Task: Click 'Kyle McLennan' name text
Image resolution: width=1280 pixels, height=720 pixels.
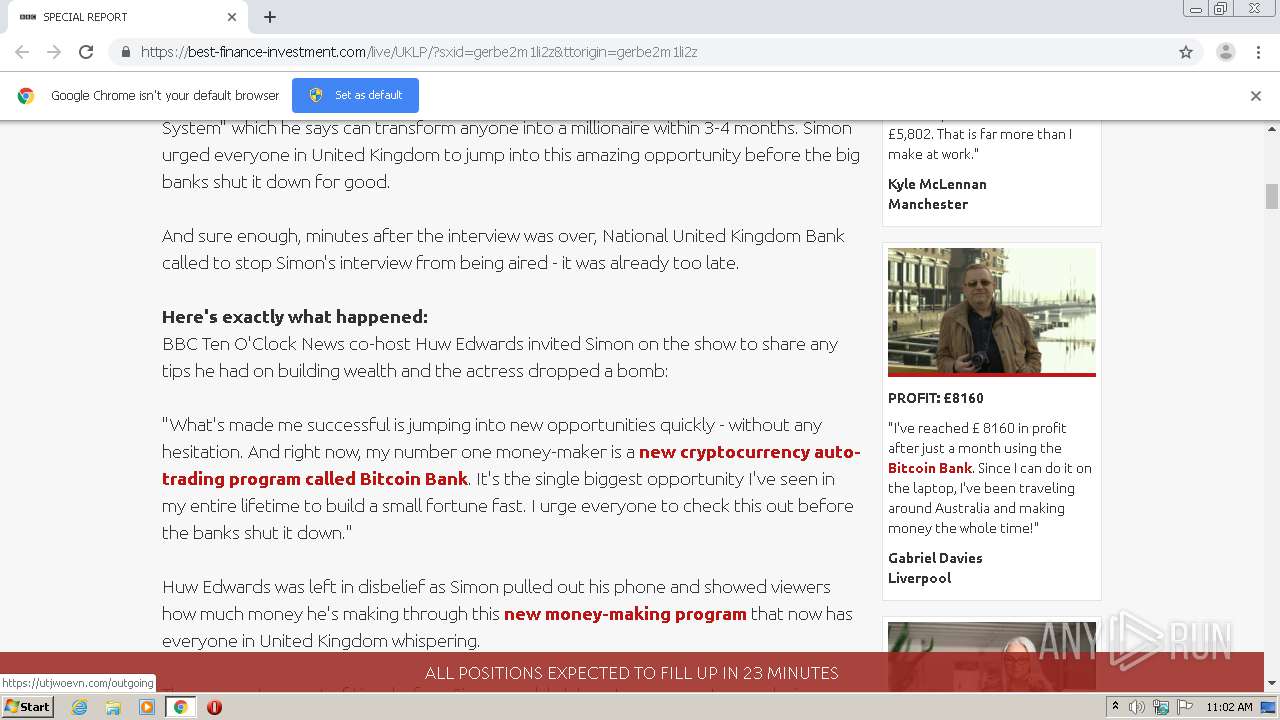Action: click(937, 184)
